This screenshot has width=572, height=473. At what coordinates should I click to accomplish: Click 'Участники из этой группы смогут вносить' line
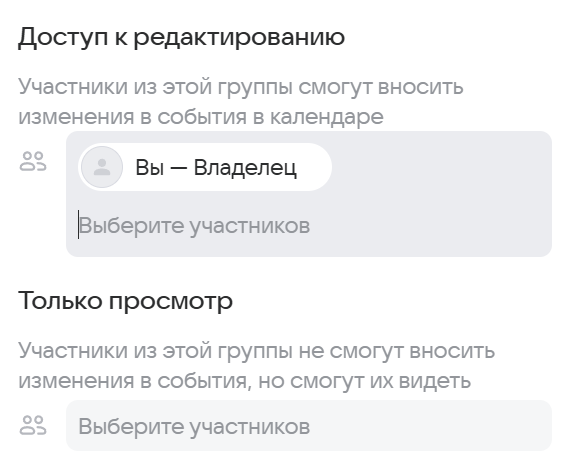[241, 87]
